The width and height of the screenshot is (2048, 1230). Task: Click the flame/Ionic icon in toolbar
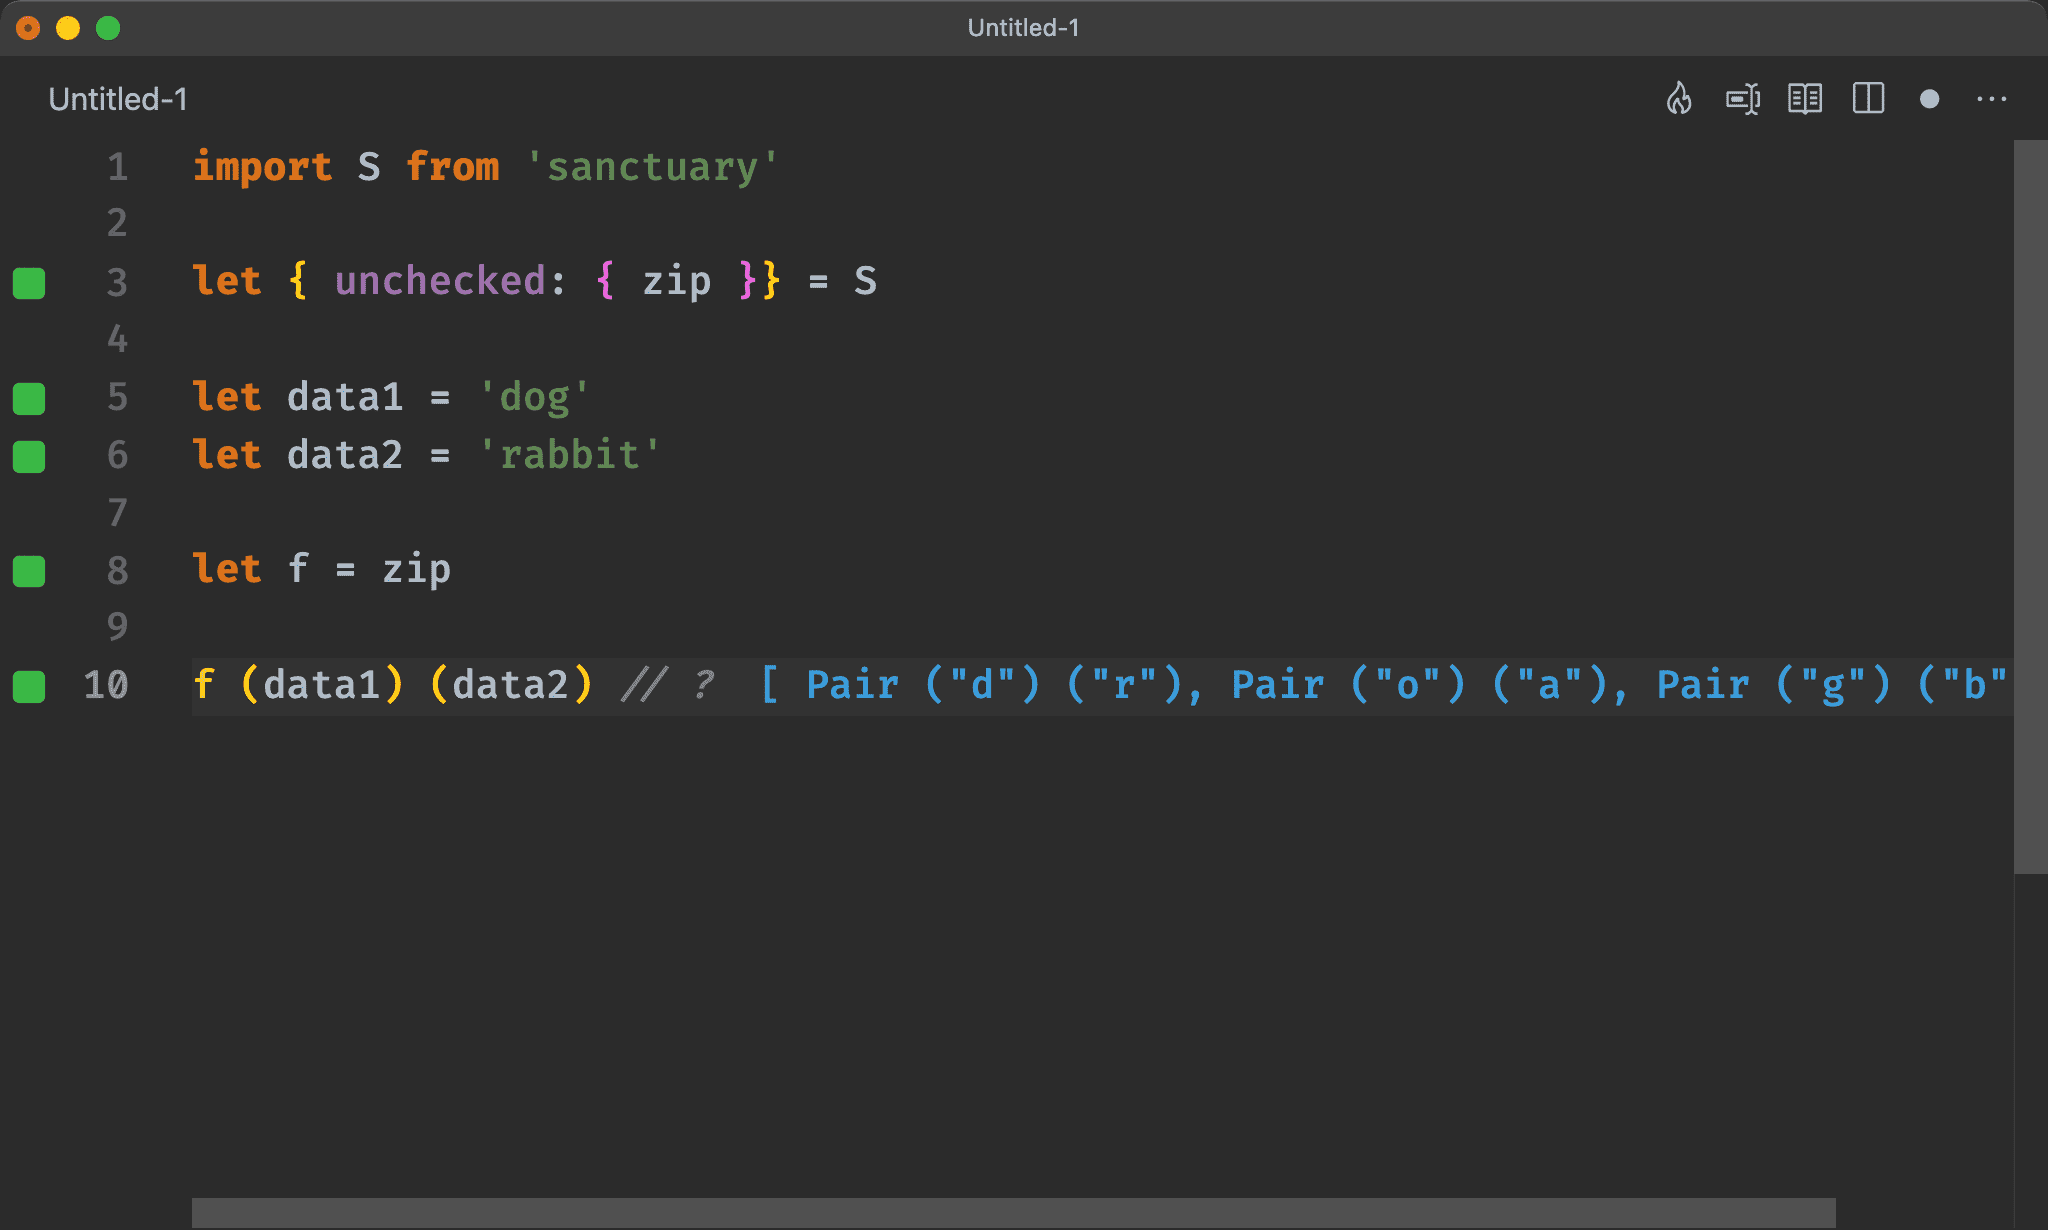coord(1679,98)
